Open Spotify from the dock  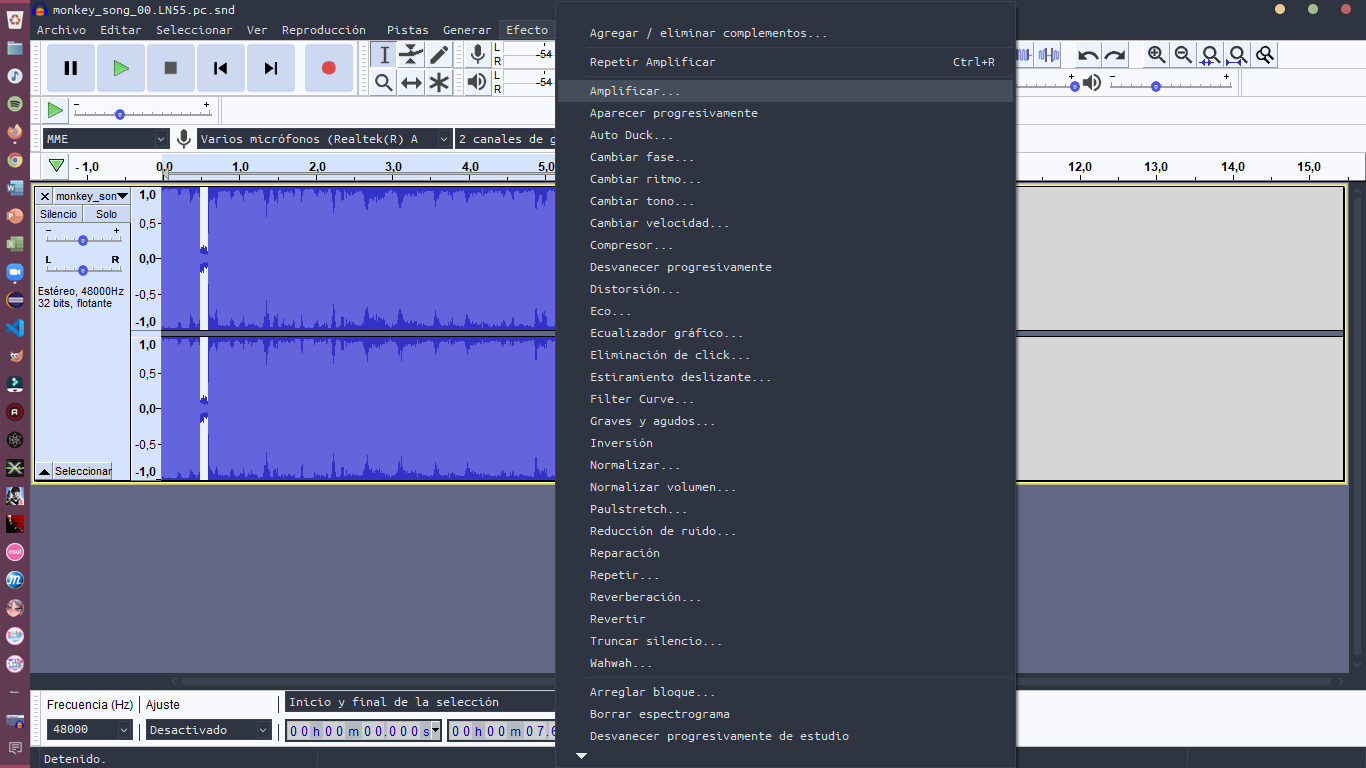point(15,103)
